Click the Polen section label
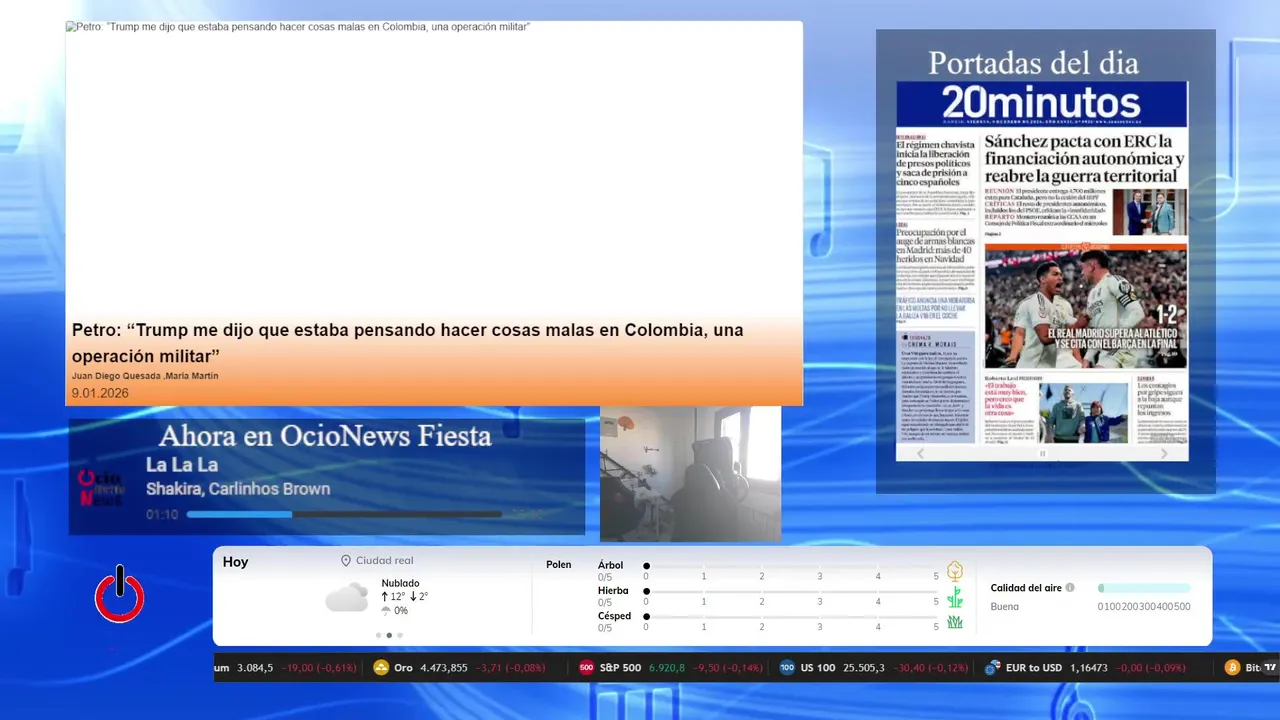 point(559,565)
